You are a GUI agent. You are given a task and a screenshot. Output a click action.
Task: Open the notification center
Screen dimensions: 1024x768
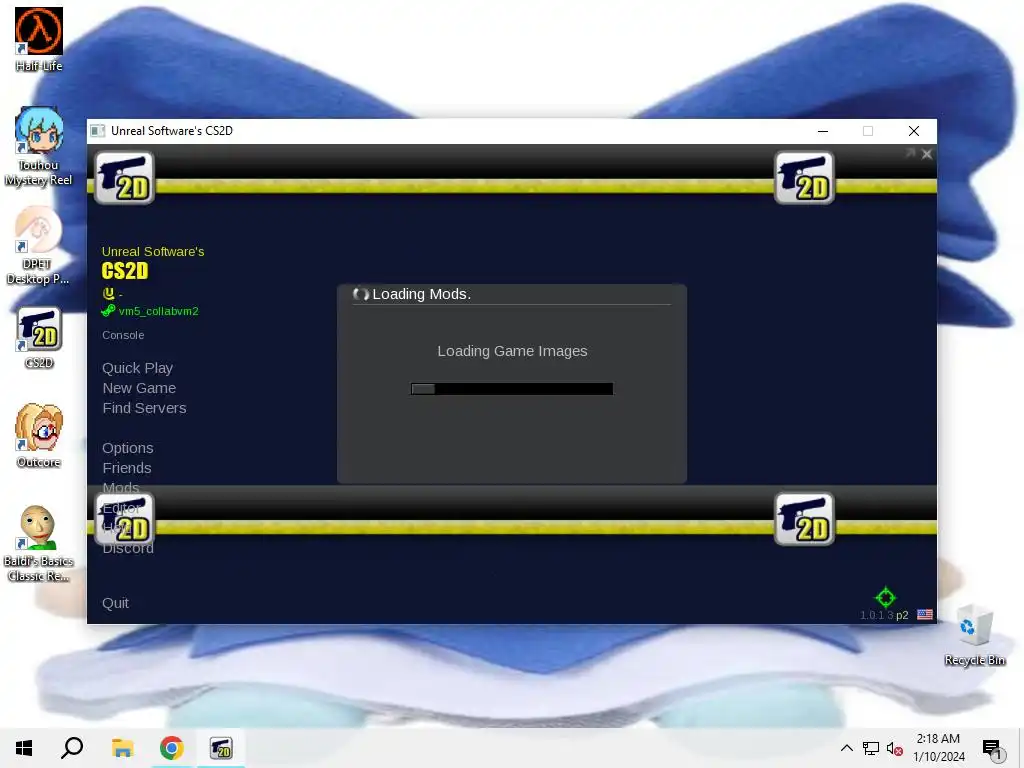(993, 749)
